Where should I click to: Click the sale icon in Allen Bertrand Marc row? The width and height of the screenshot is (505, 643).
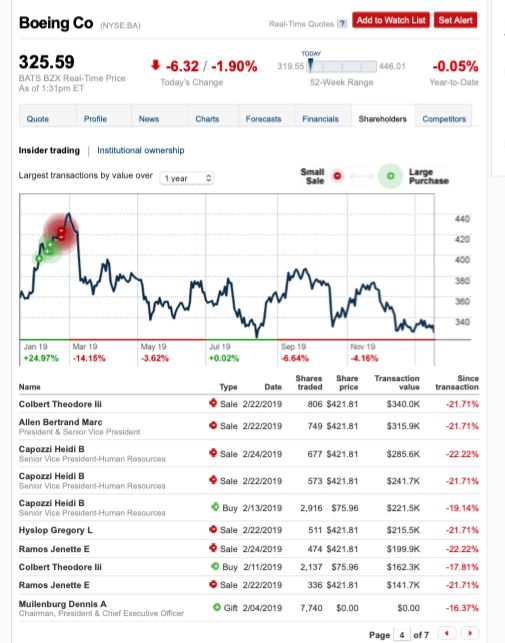pos(213,425)
